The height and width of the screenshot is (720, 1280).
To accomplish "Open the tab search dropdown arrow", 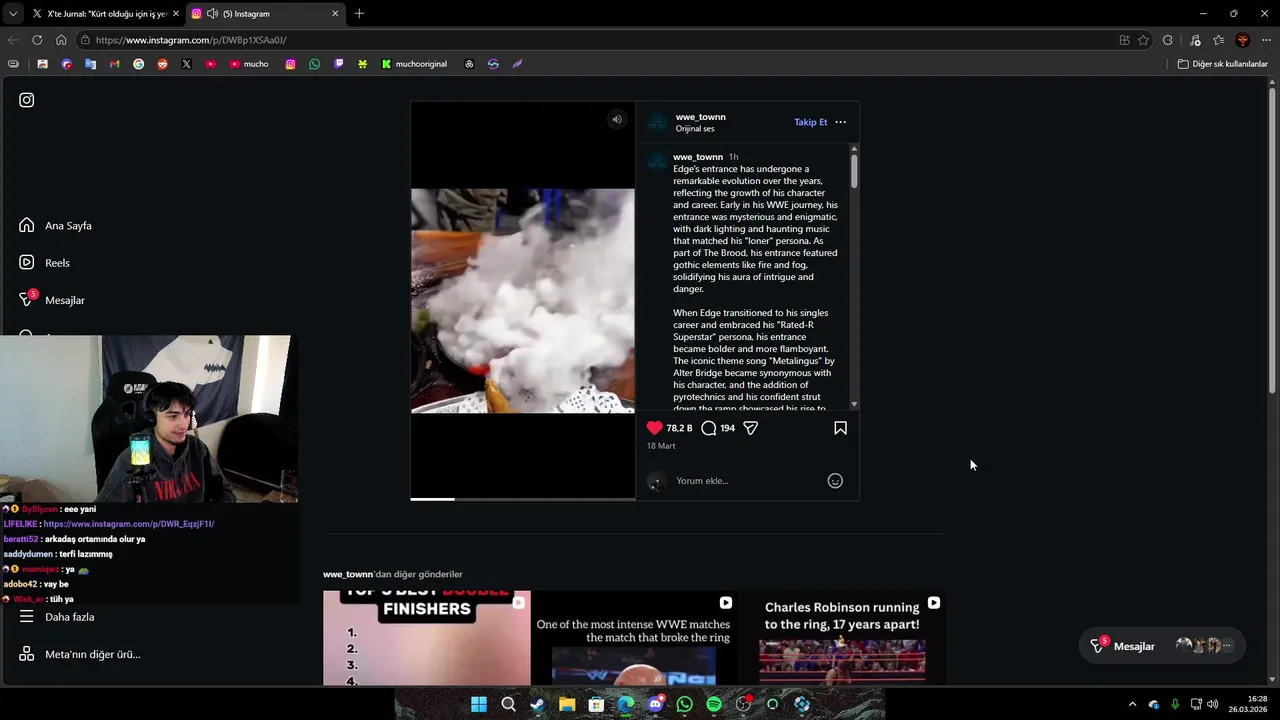I will click(x=13, y=14).
